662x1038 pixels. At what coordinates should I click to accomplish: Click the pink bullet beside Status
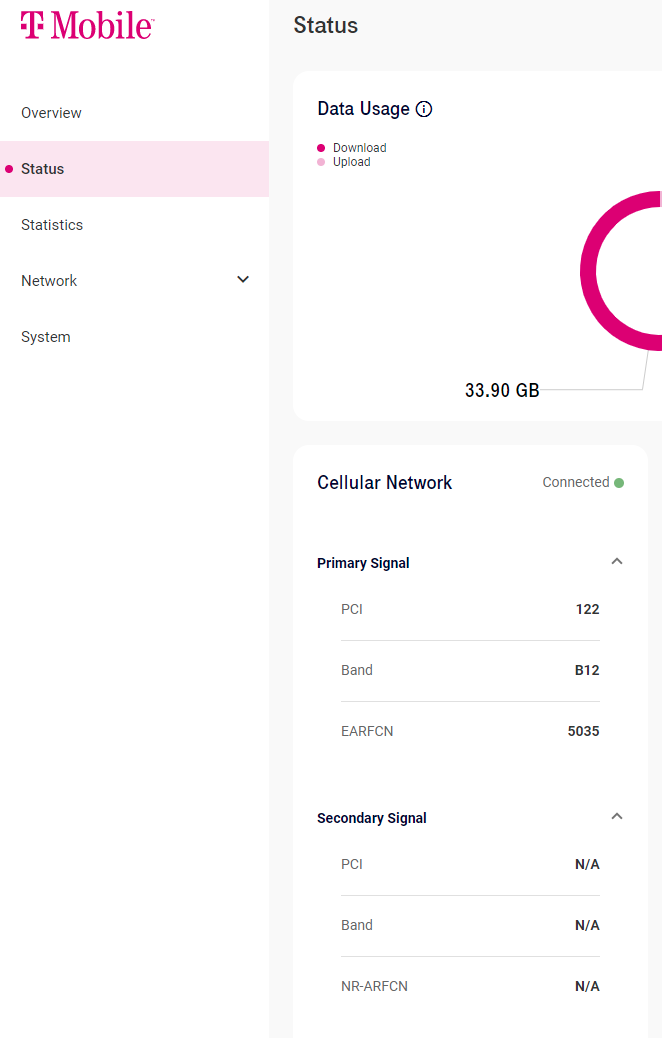click(x=9, y=169)
